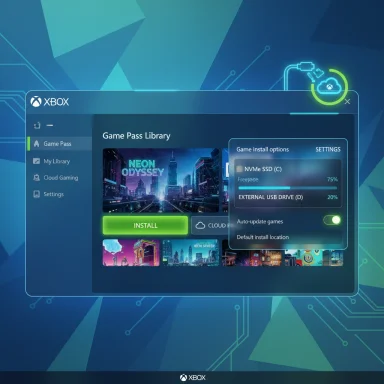
Task: Click the dash icon above the sidebar
Action: (50, 125)
